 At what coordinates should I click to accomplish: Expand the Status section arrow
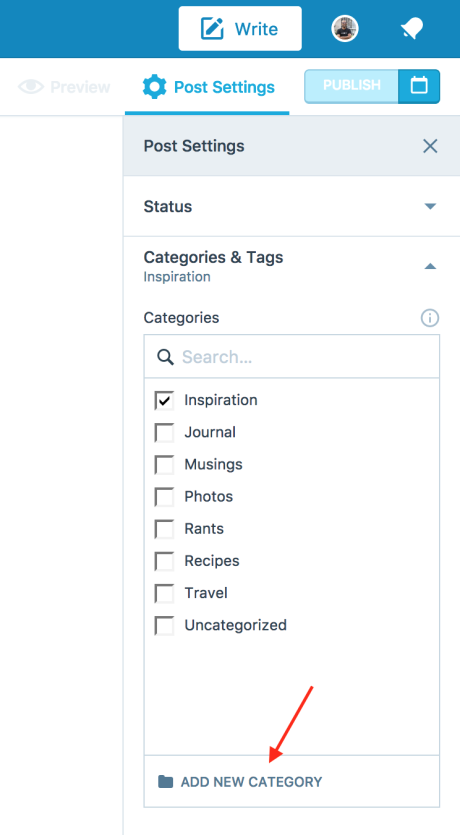coord(430,207)
